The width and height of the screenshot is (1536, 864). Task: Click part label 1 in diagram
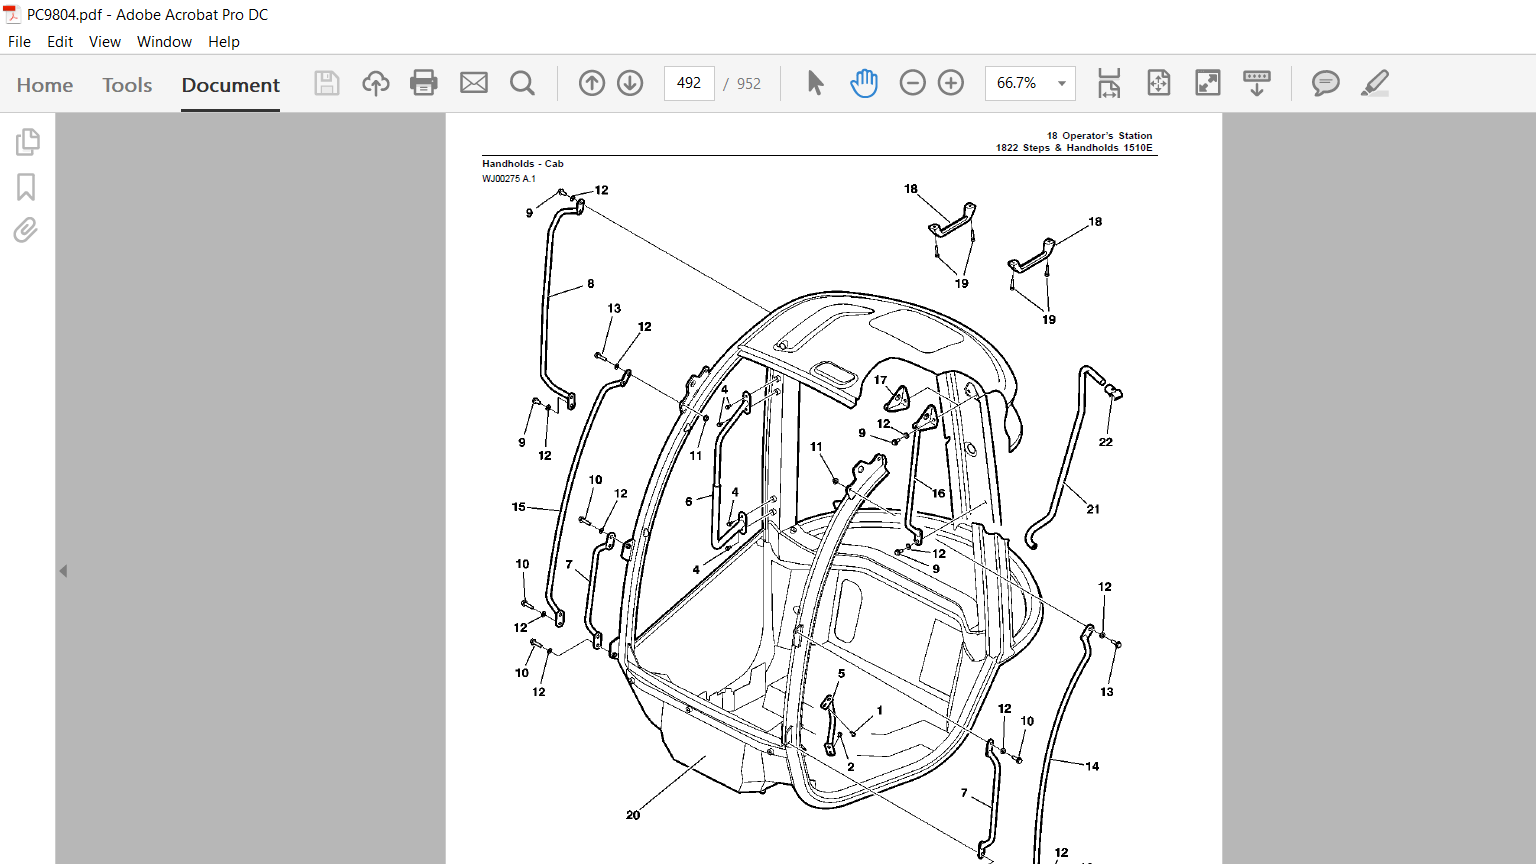point(880,711)
